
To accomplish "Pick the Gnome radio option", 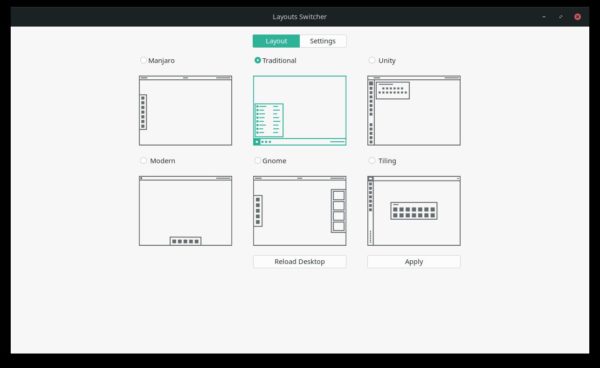I will point(258,160).
